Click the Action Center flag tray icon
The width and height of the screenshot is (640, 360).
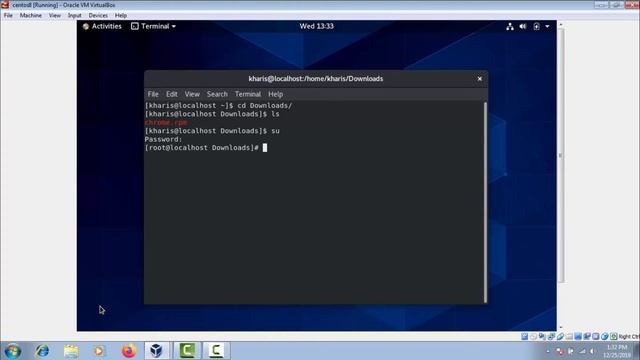click(x=571, y=351)
